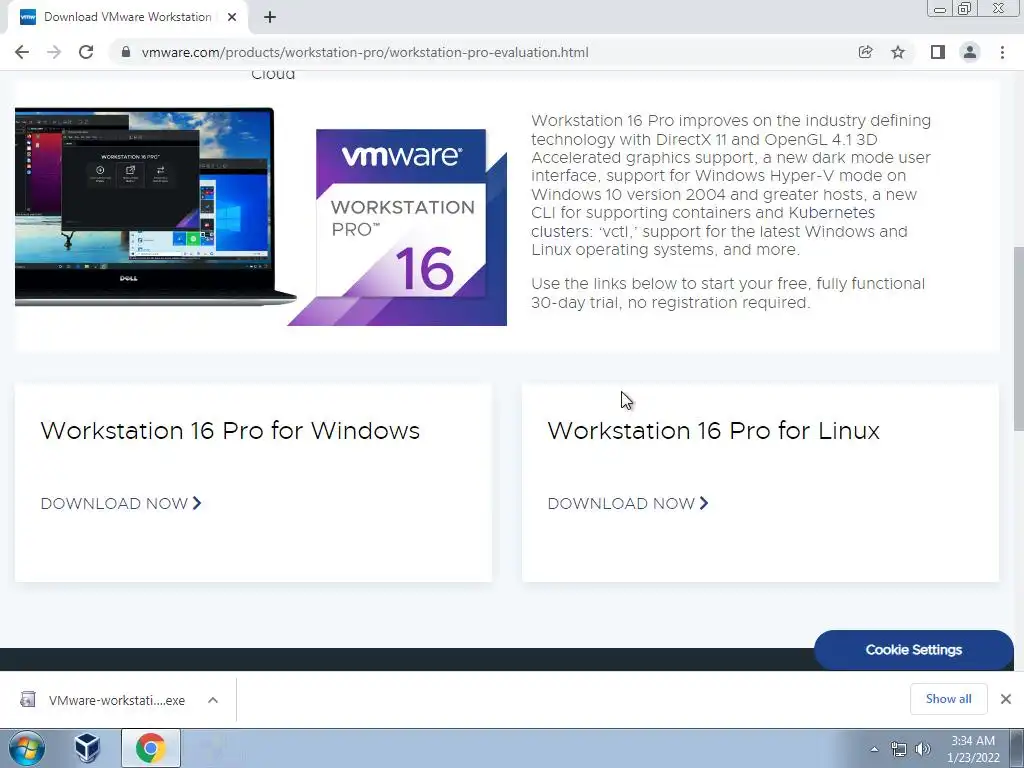Open a new browser tab
The height and width of the screenshot is (768, 1024).
270,18
